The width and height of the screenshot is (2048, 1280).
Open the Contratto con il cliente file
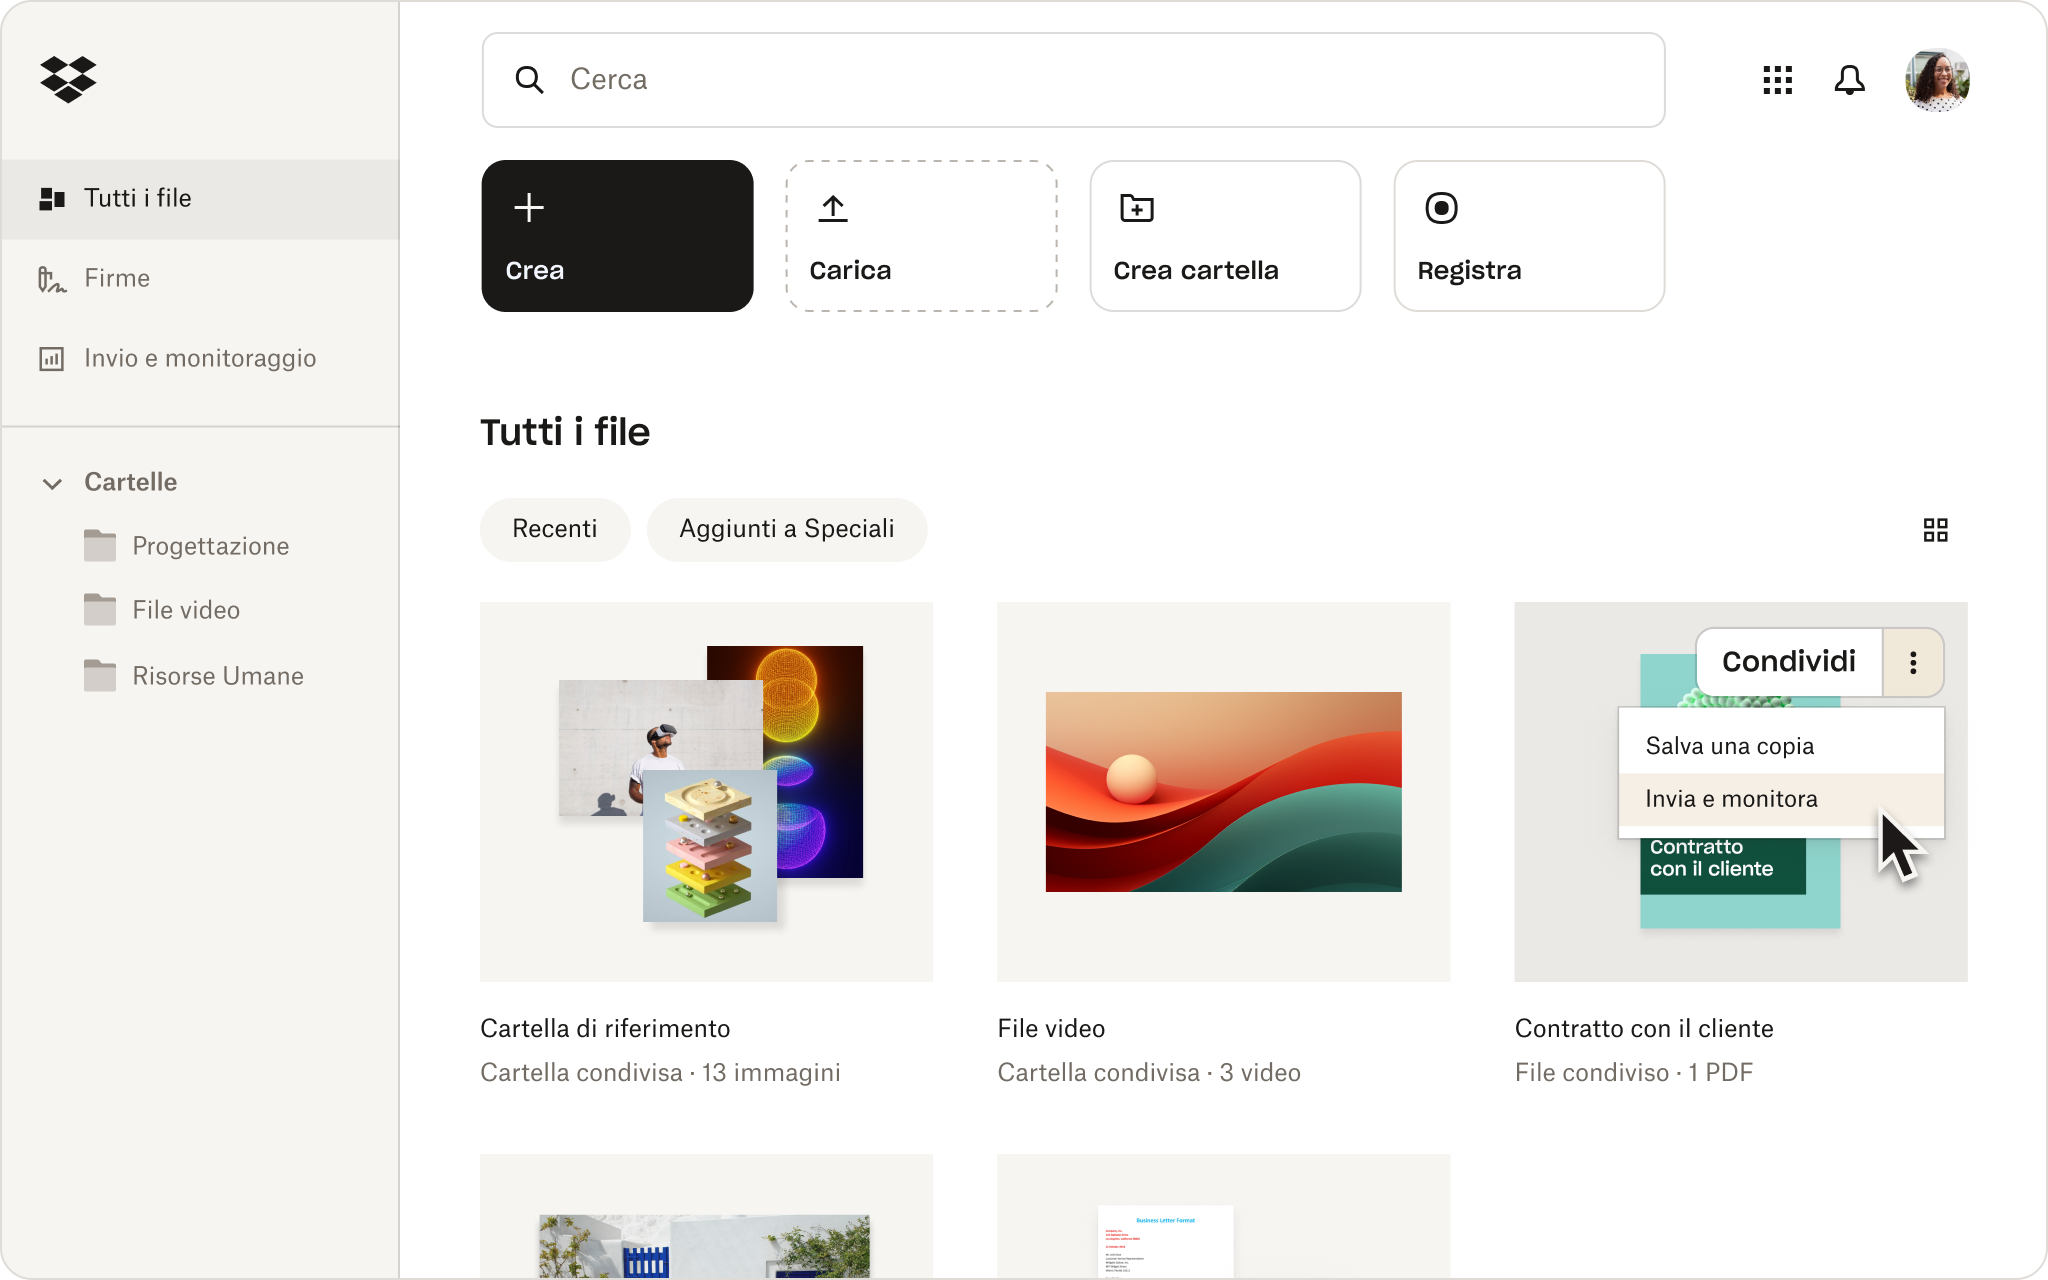click(1644, 1028)
